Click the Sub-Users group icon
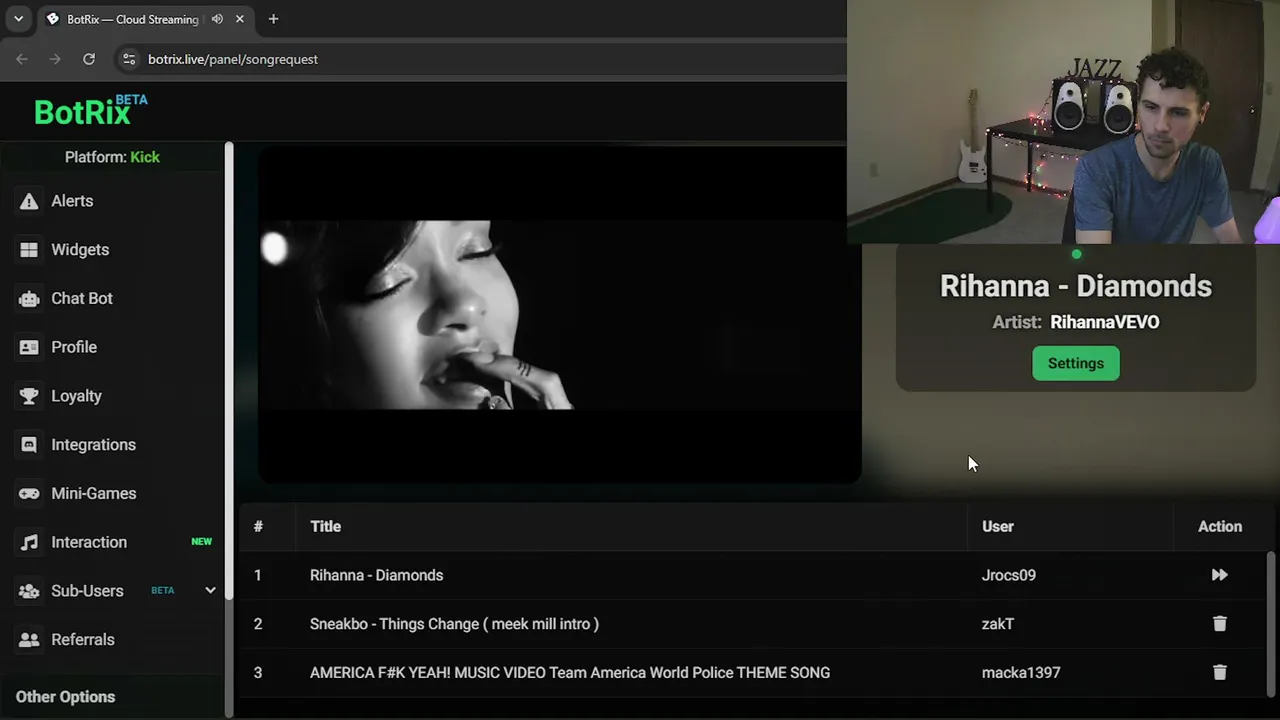1280x720 pixels. tap(29, 591)
